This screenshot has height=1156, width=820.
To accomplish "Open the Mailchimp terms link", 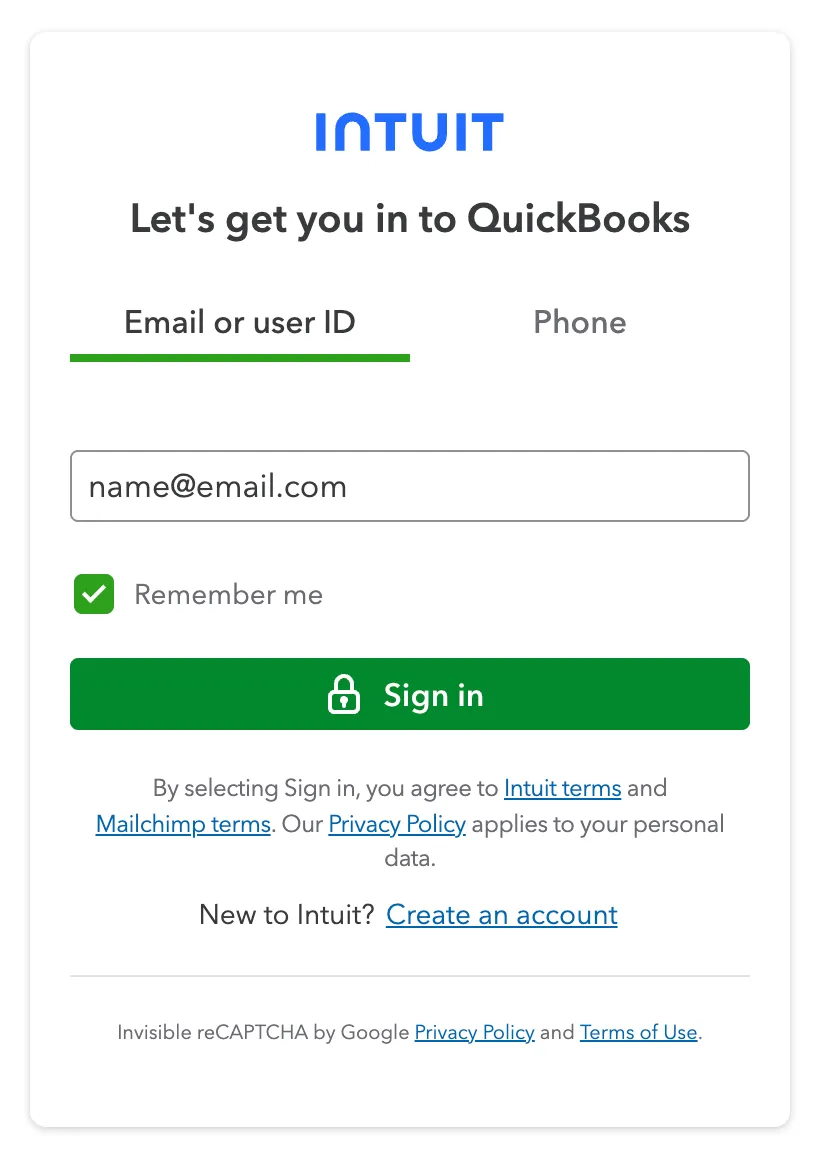I will tap(183, 824).
